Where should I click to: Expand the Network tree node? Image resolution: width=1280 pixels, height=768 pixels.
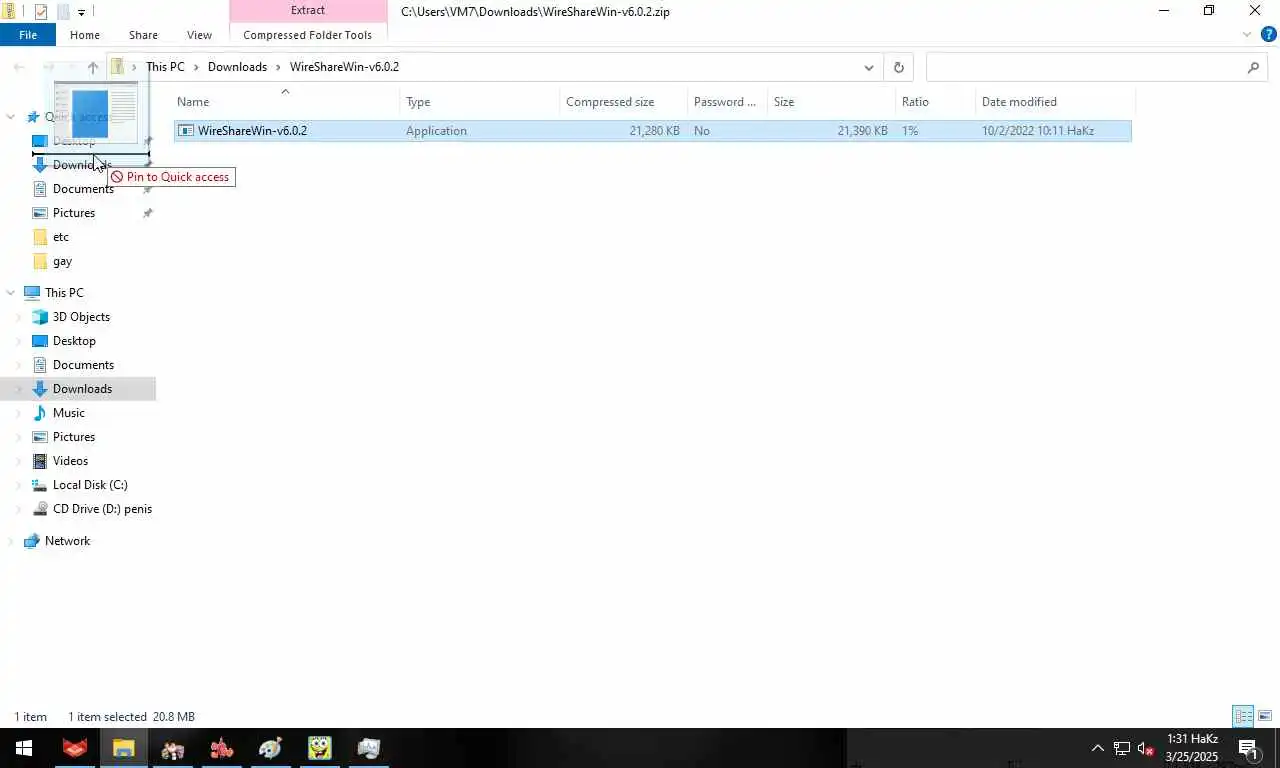point(11,541)
